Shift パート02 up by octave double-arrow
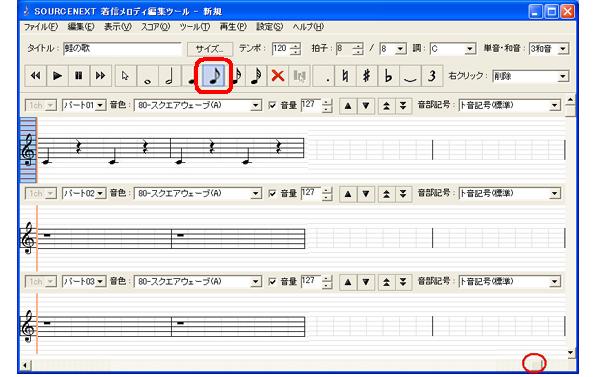Screen dimensions: 600x377 click(386, 194)
